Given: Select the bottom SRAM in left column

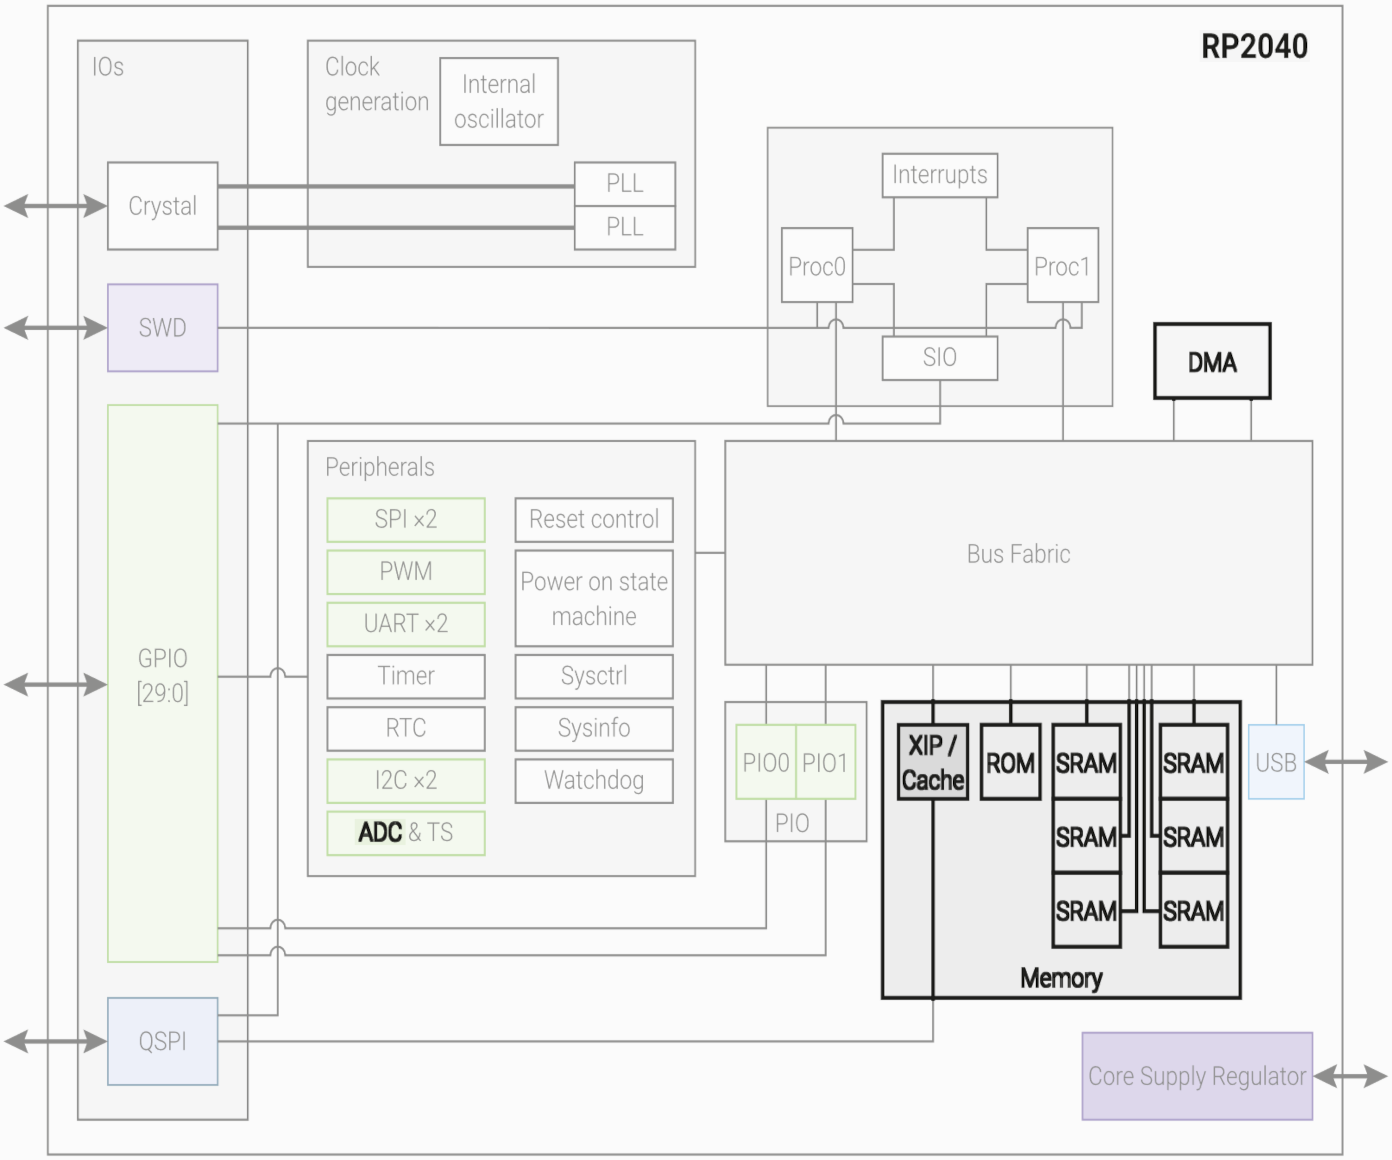Looking at the screenshot, I should point(1086,910).
